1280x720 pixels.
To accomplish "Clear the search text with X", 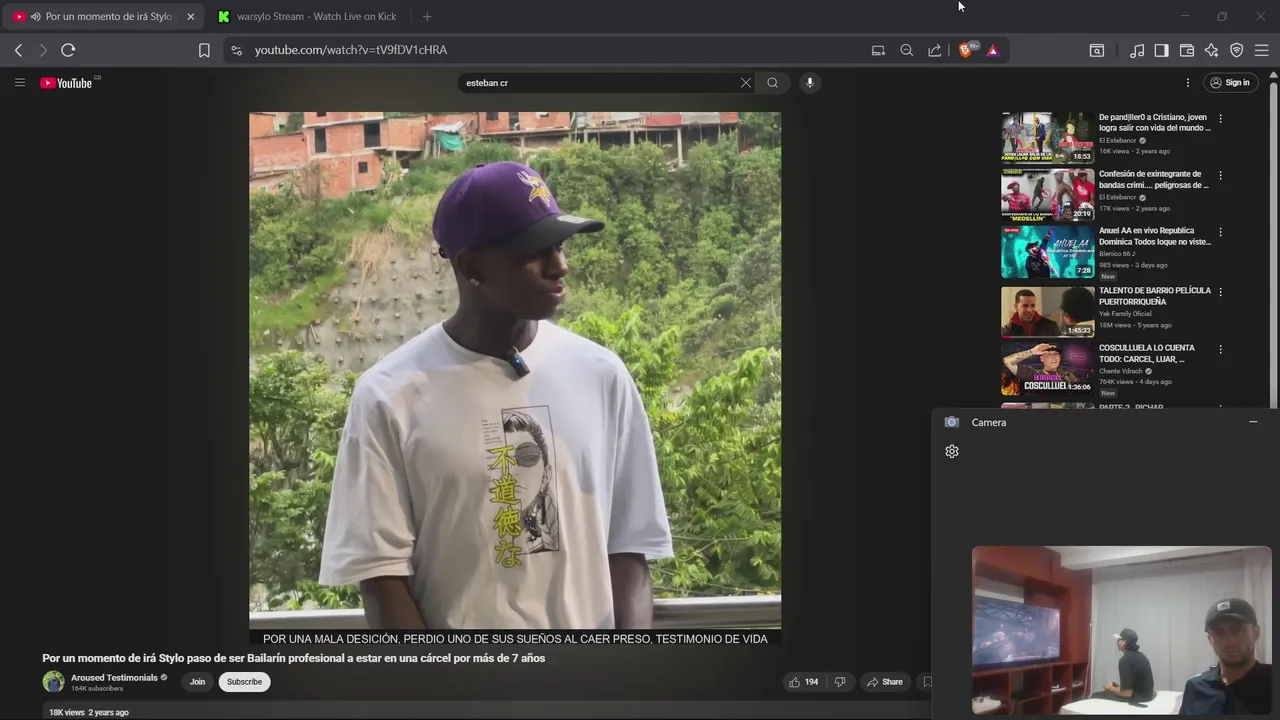I will click(745, 83).
